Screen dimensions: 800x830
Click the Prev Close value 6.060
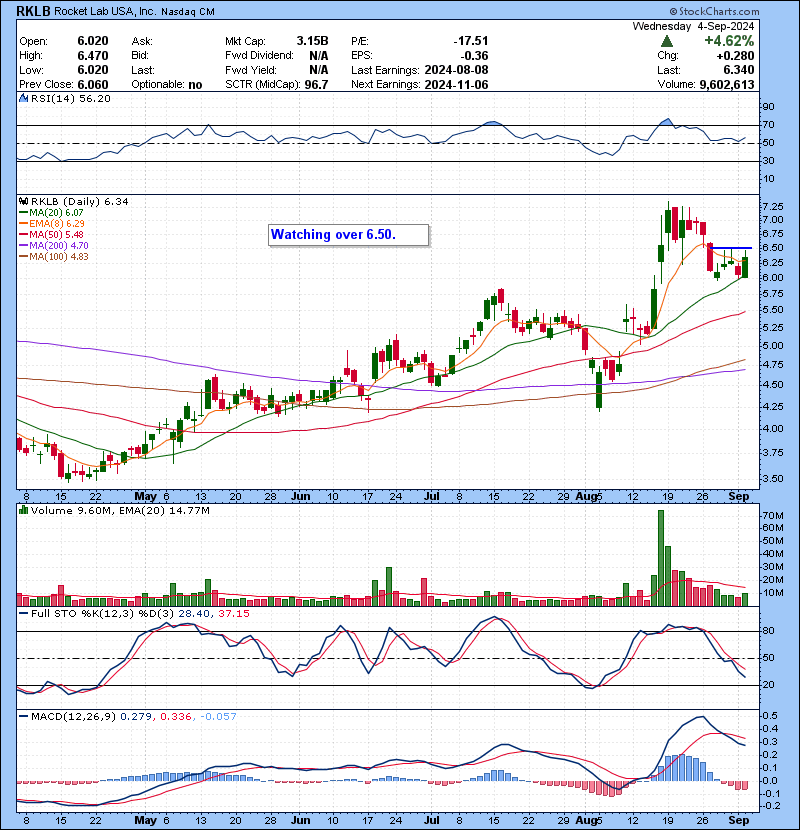tap(93, 85)
